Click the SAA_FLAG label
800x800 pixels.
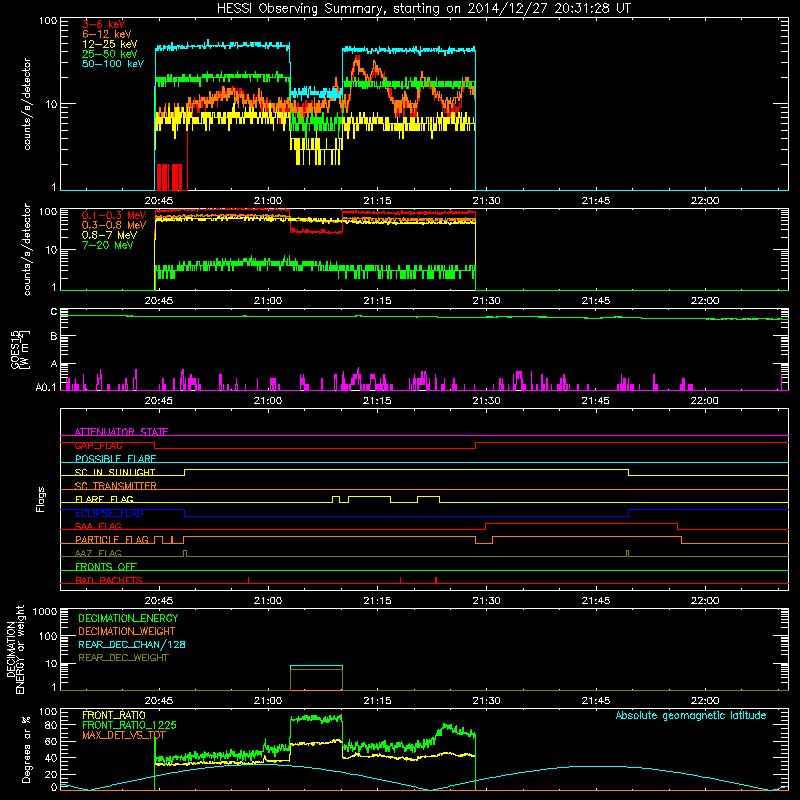tap(98, 526)
